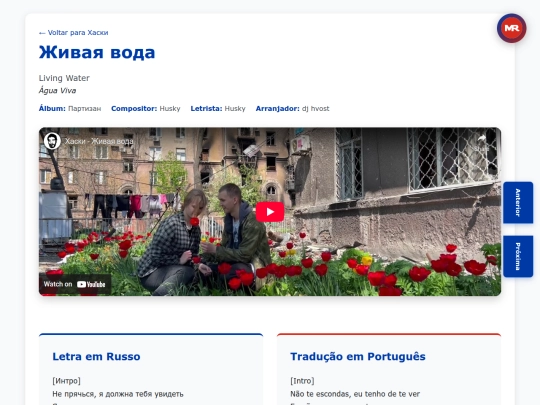The height and width of the screenshot is (405, 540).
Task: Click the [Интро] tag in Russian lyrics
Action: [x=66, y=381]
